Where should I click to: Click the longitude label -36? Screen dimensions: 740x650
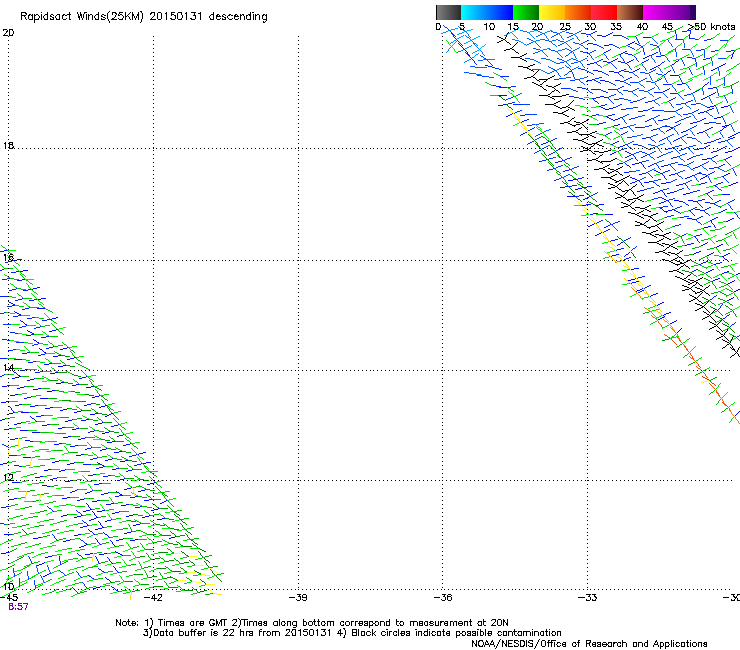tap(443, 598)
